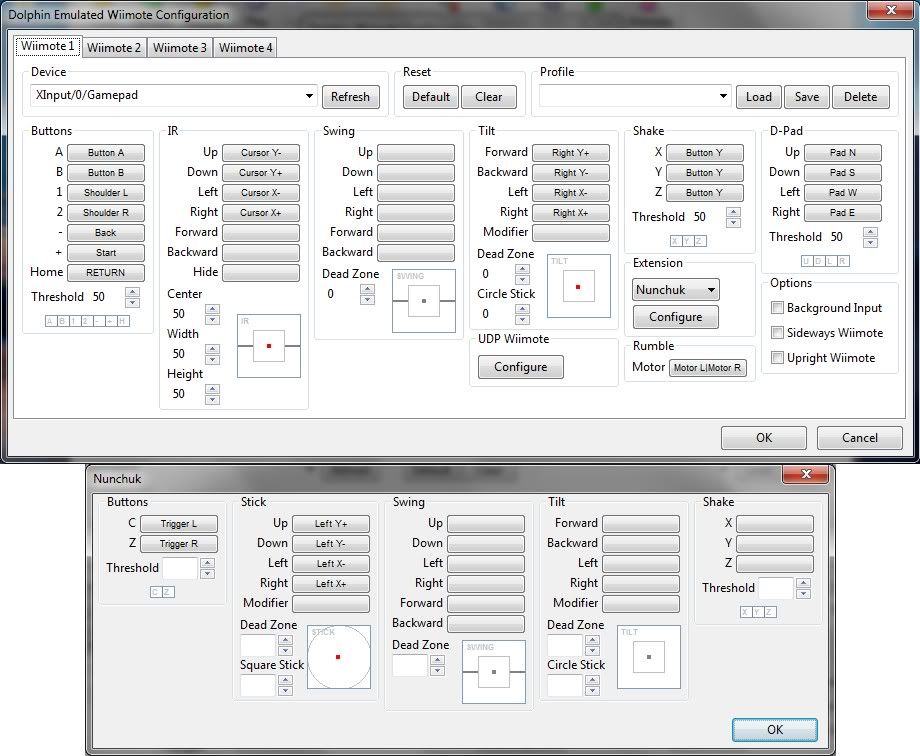The image size is (920, 756).
Task: Click the Wiimote TILT preview box
Action: point(579,286)
